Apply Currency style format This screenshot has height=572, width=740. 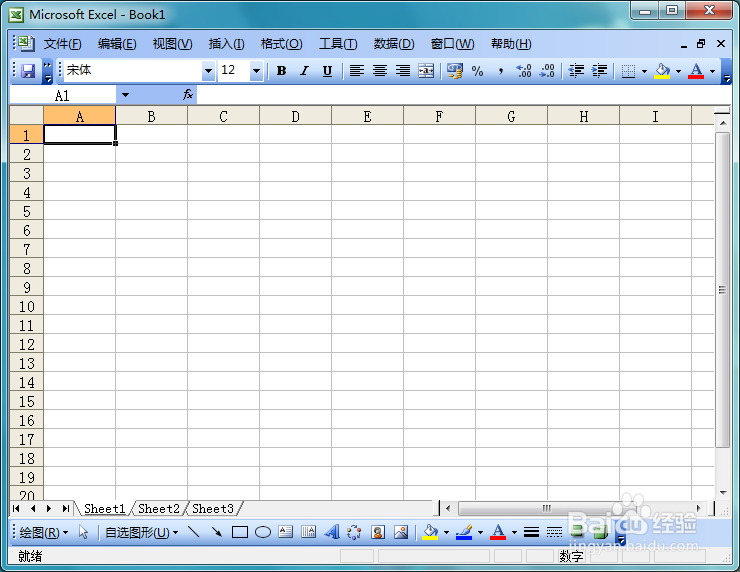pos(454,71)
